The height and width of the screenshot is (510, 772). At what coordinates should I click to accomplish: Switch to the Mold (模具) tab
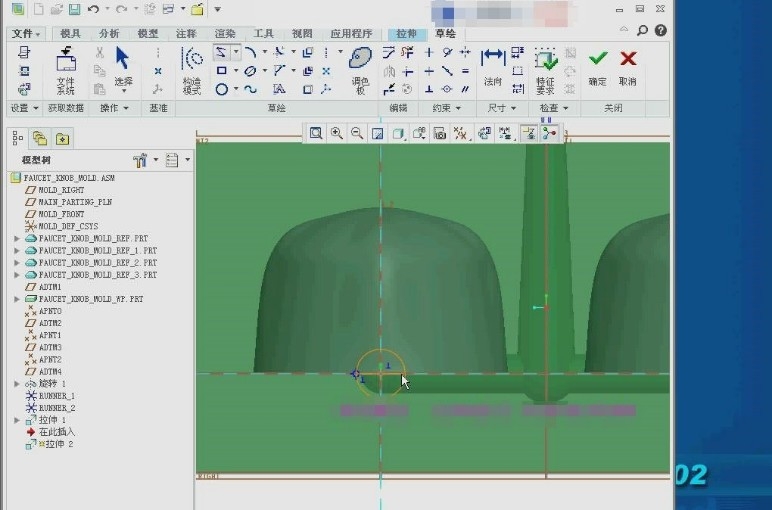pyautogui.click(x=70, y=33)
